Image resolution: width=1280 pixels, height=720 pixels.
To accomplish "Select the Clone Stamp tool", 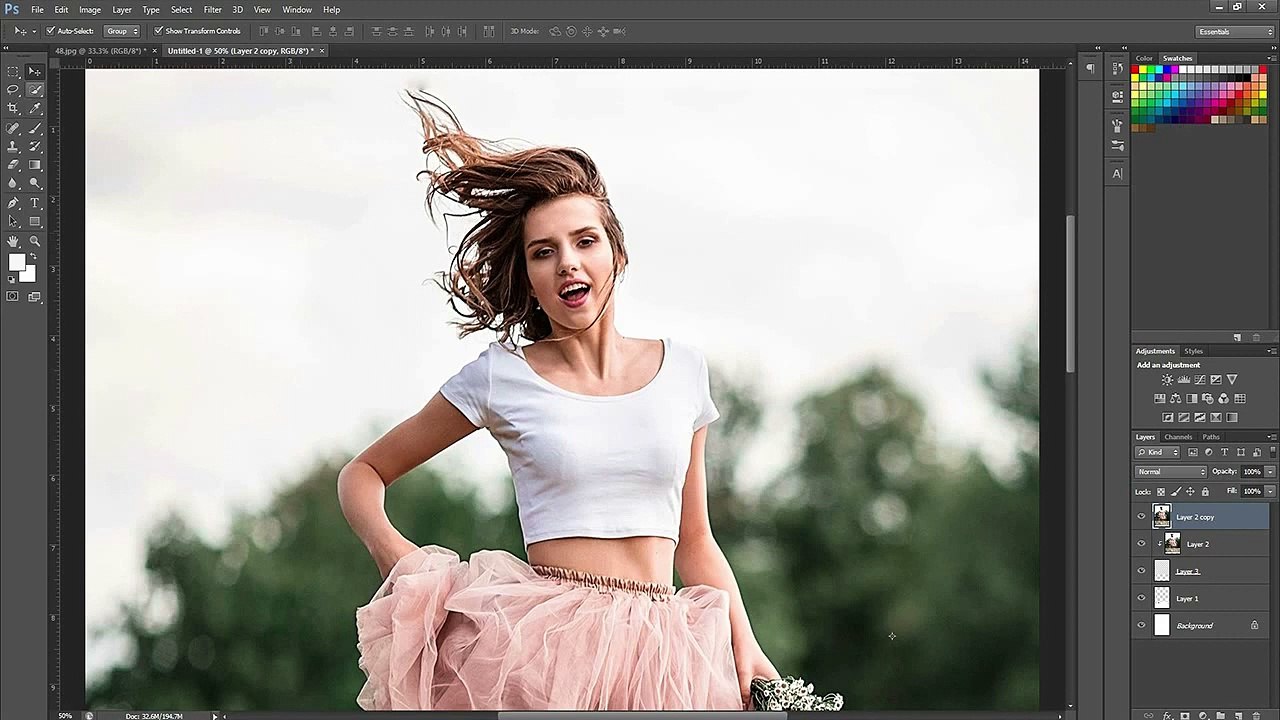I will click(x=13, y=146).
